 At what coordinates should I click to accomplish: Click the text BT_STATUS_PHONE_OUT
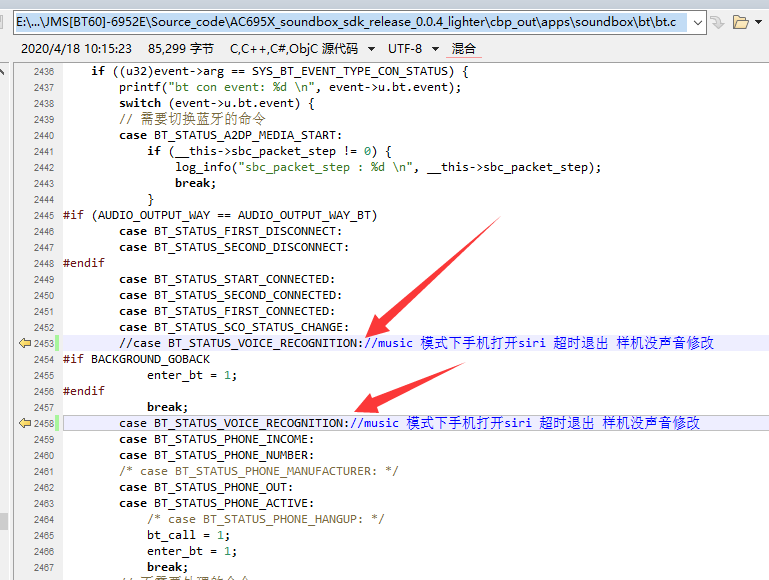(x=220, y=487)
